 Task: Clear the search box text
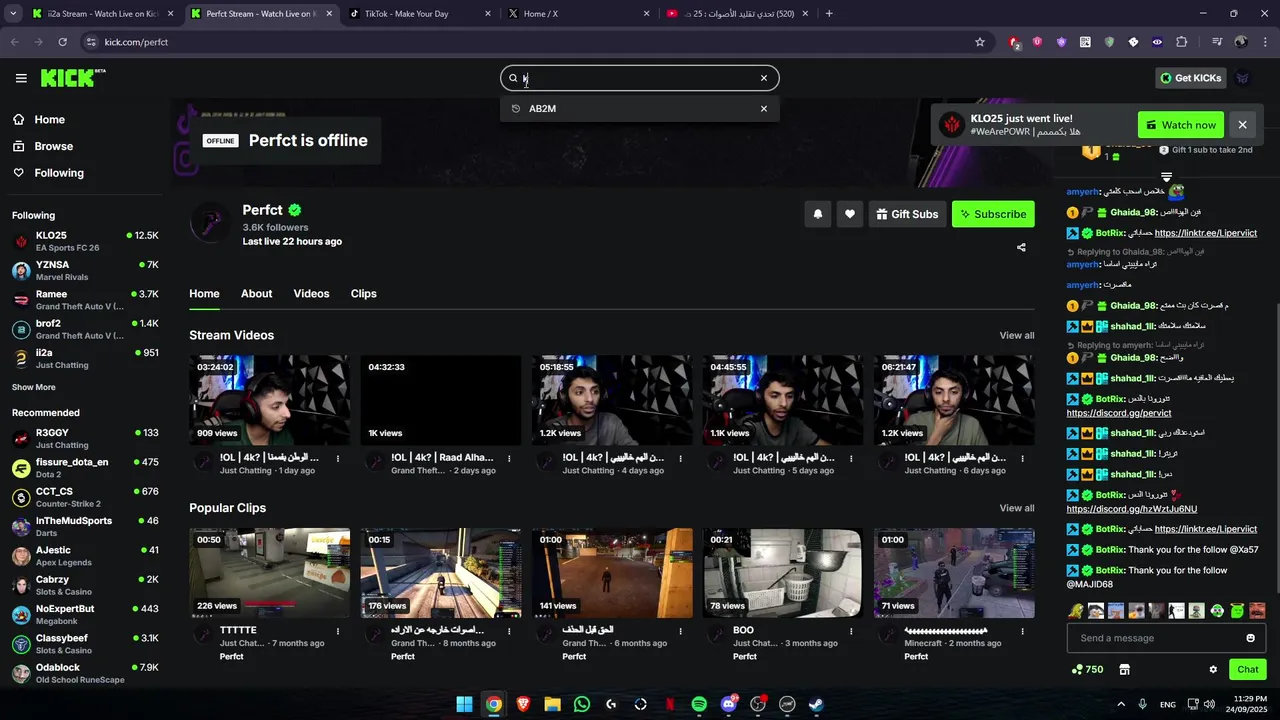pos(764,78)
